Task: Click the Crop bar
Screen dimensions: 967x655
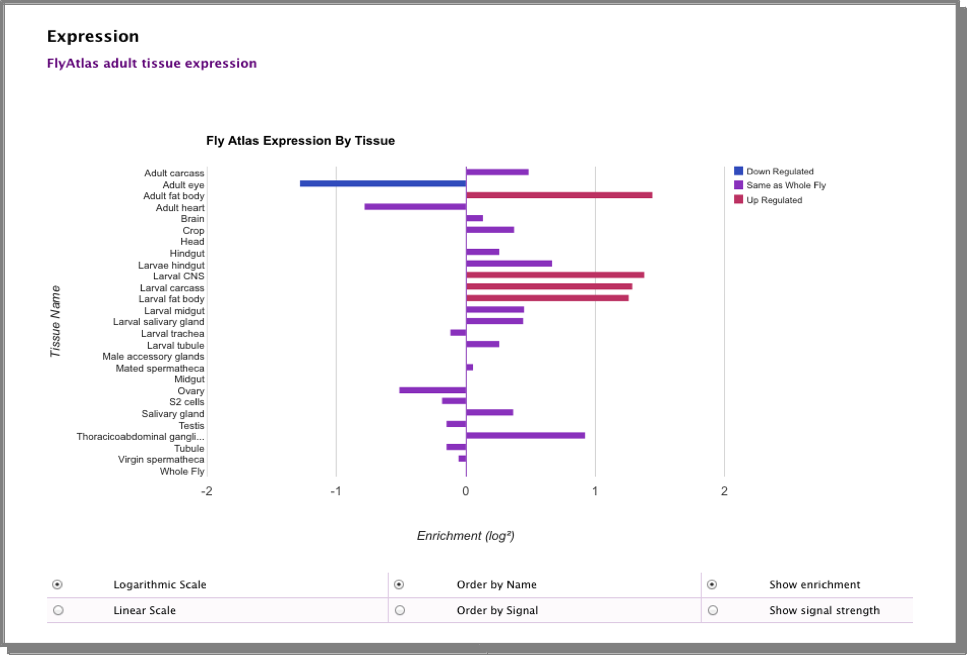Action: pos(490,229)
